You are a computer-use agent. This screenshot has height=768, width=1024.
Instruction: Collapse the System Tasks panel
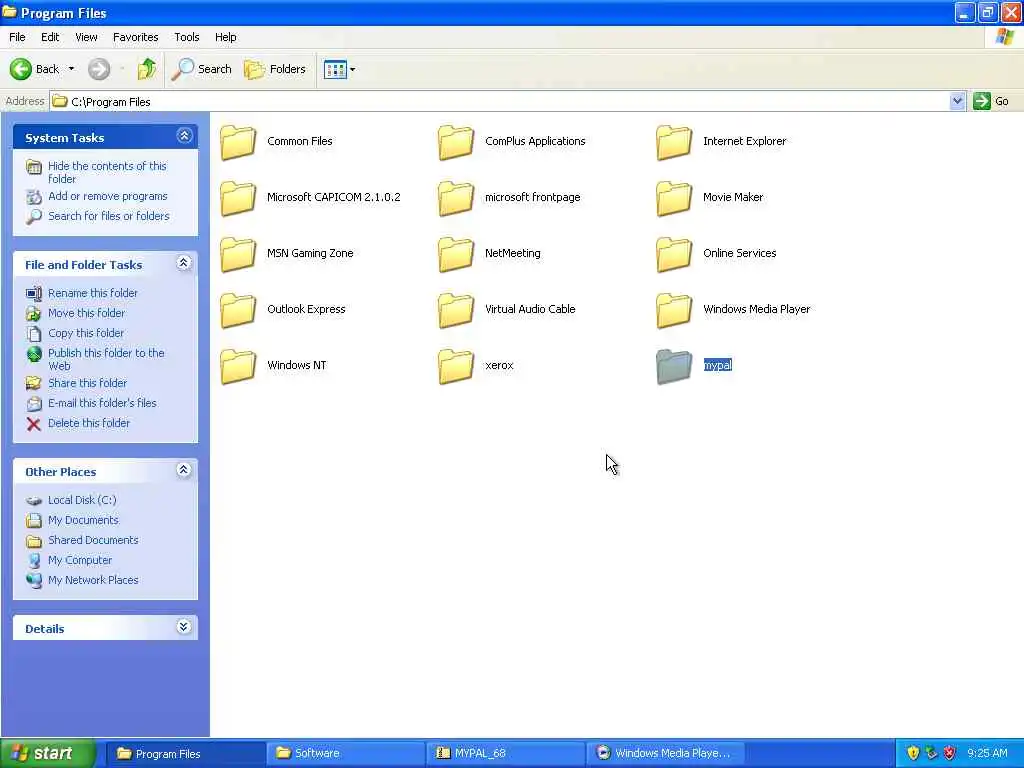[184, 136]
